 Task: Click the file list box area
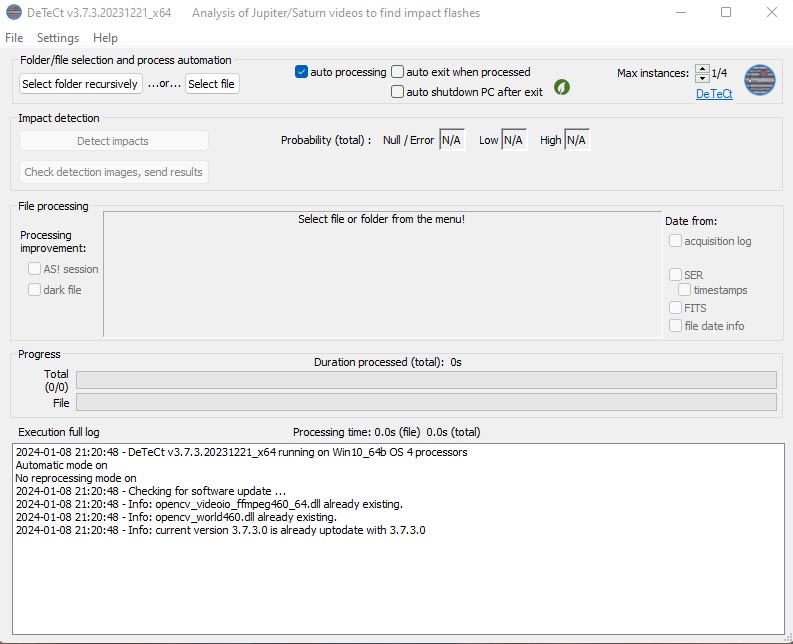(382, 274)
